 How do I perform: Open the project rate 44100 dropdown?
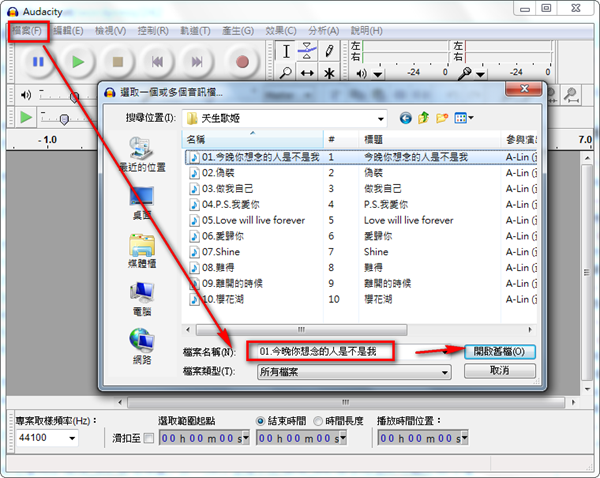tap(72, 438)
